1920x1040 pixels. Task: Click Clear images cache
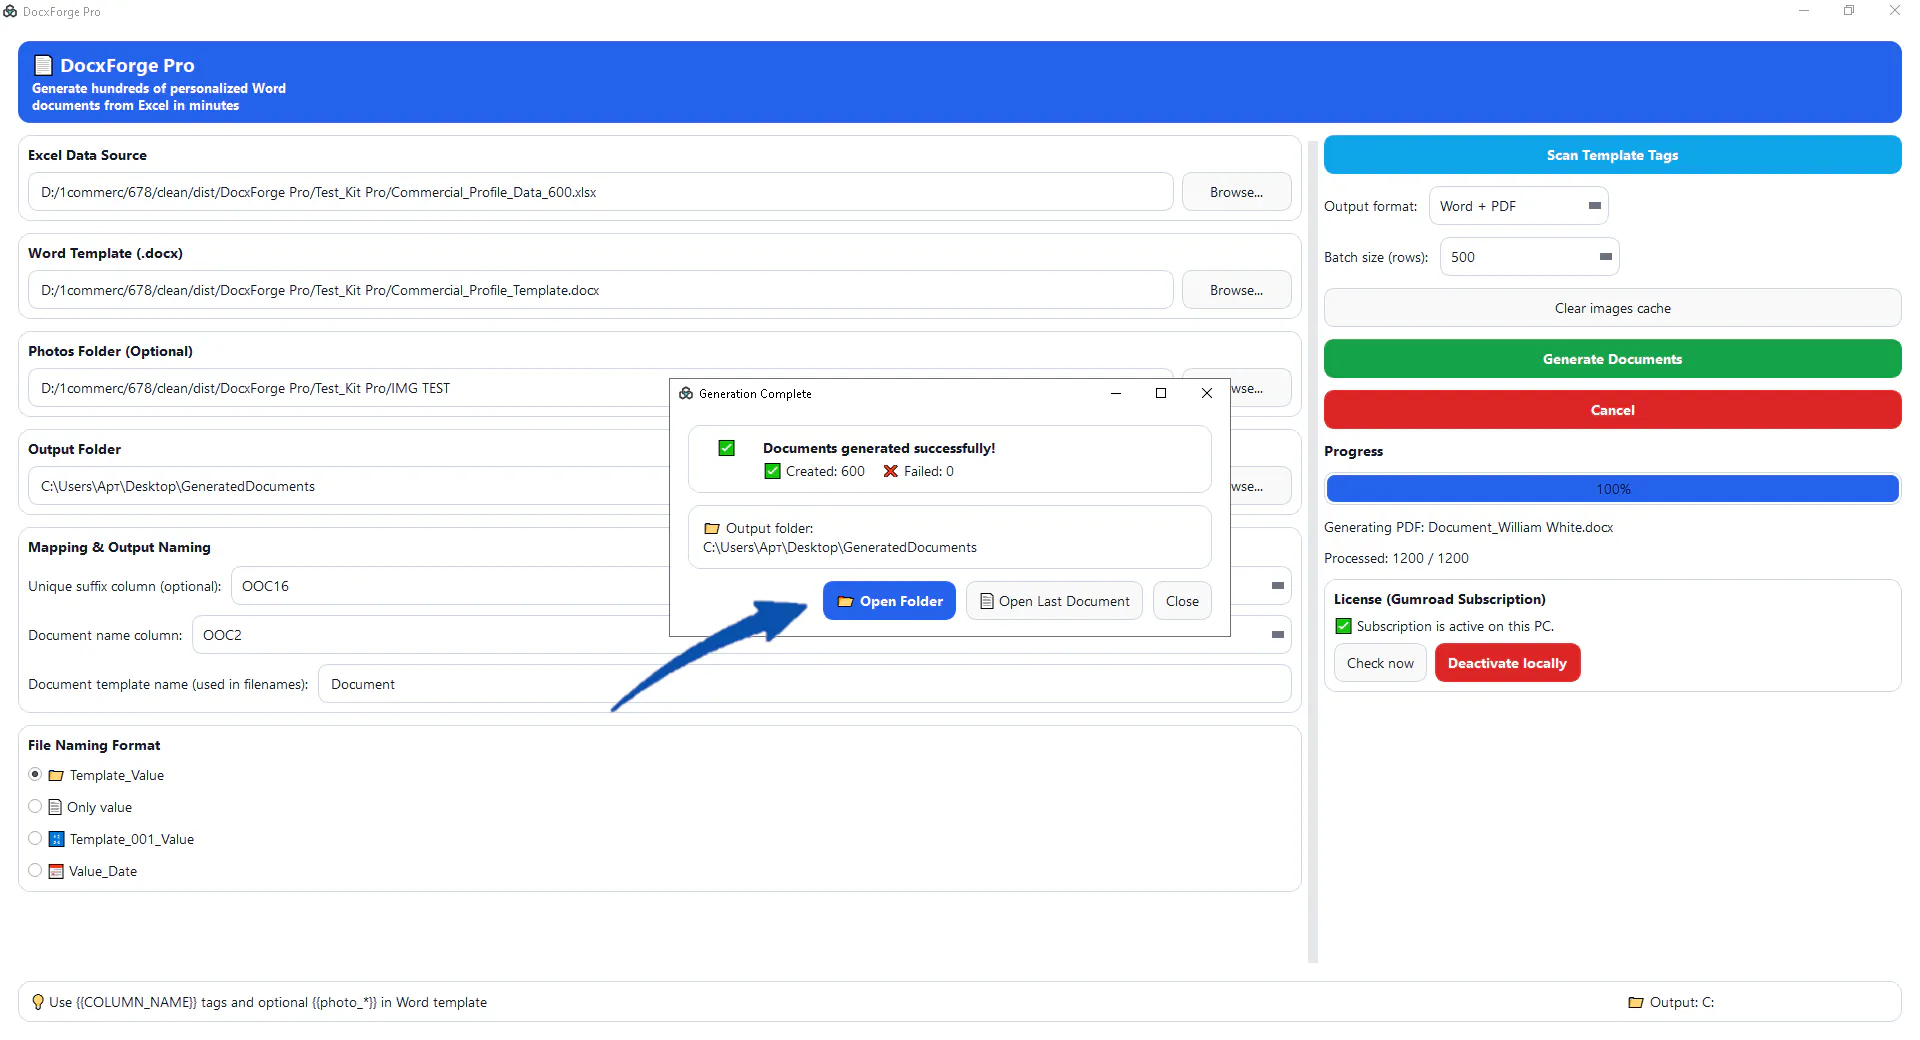(x=1612, y=308)
